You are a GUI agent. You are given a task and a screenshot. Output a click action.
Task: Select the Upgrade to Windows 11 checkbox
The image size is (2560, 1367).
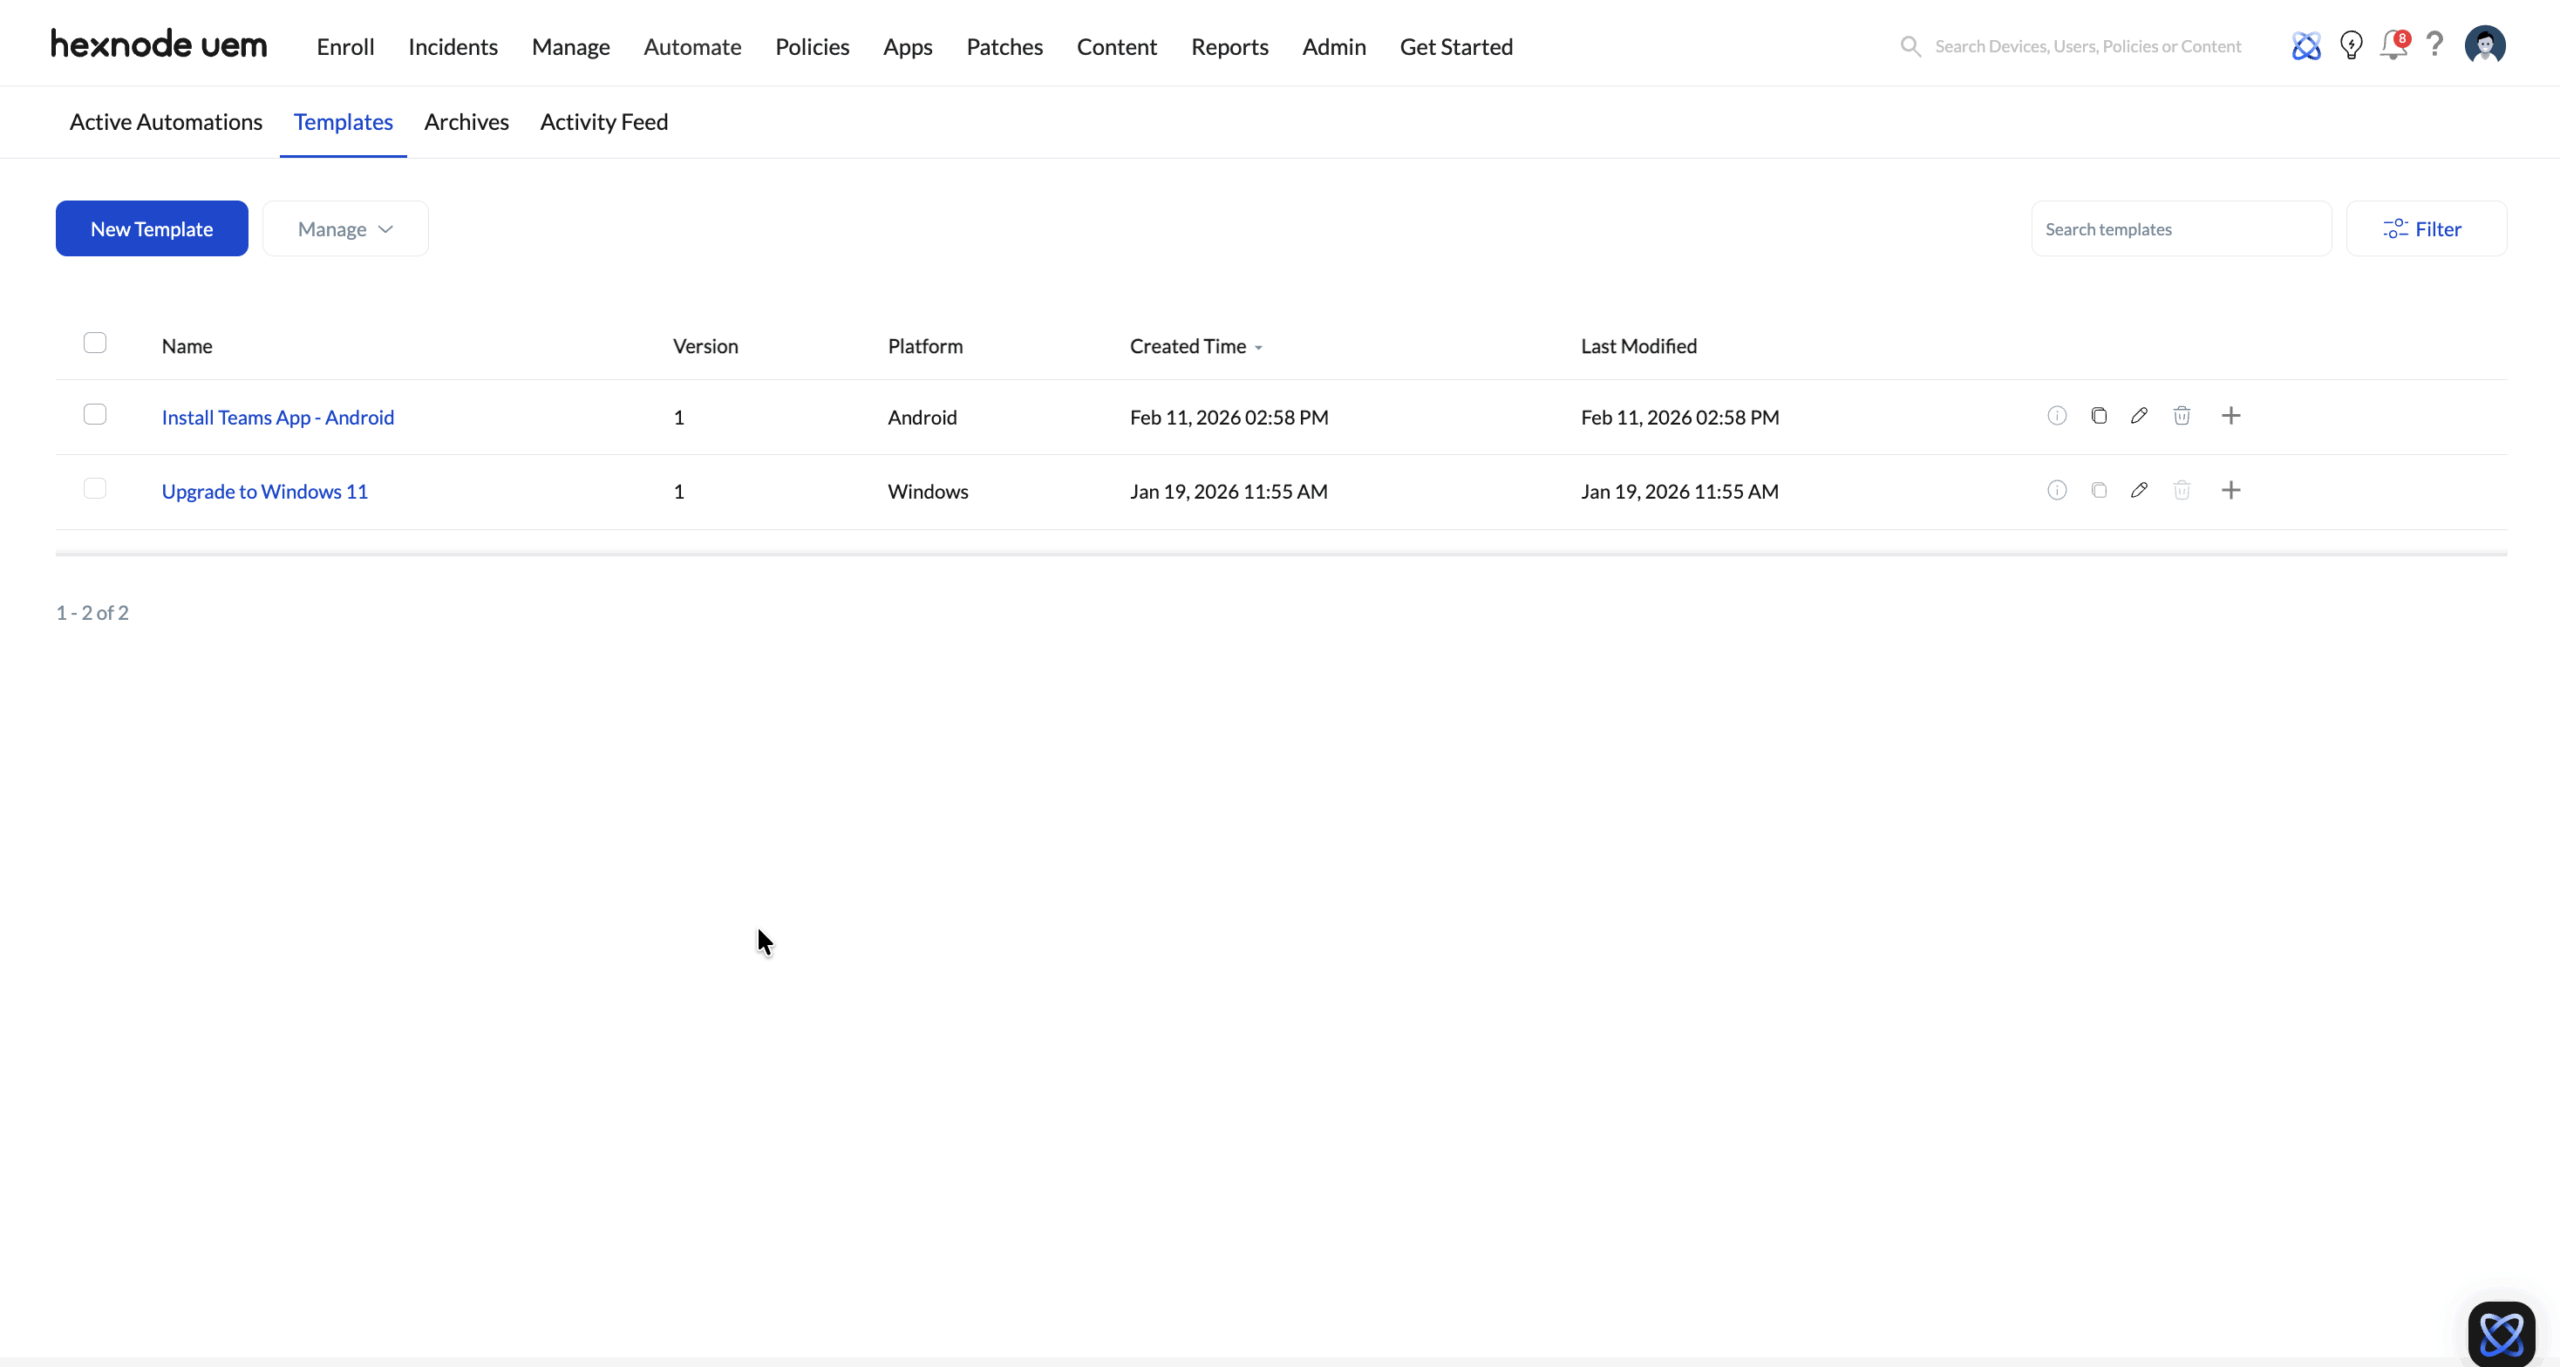click(x=95, y=488)
